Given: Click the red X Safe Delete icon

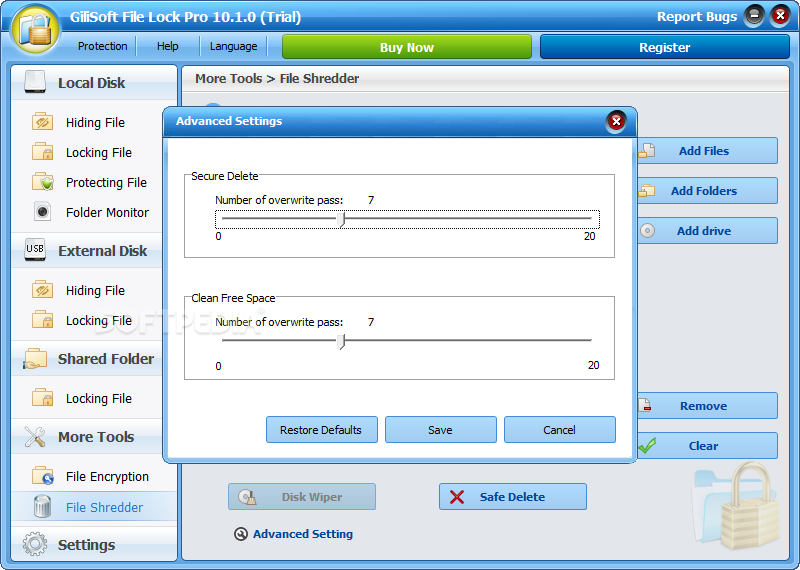Looking at the screenshot, I should click(x=457, y=497).
